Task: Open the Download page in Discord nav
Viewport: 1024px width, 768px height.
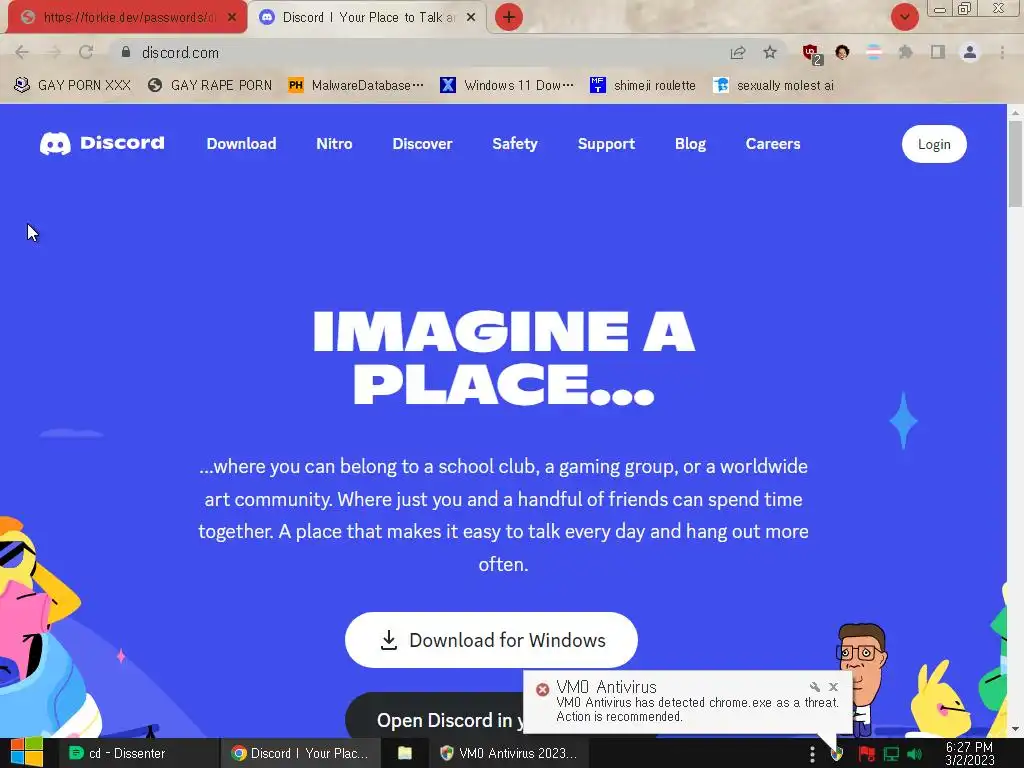Action: point(241,144)
